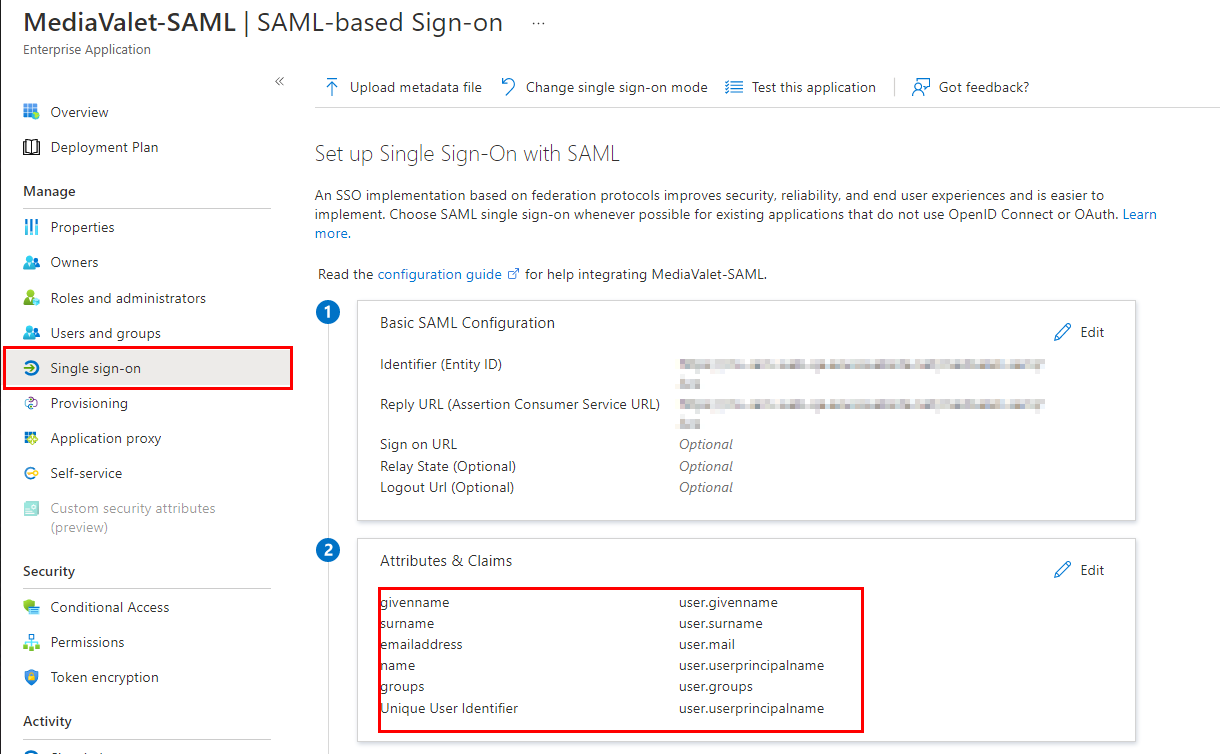Click the Self-service icon
Screen dimensions: 1220x754
31,473
